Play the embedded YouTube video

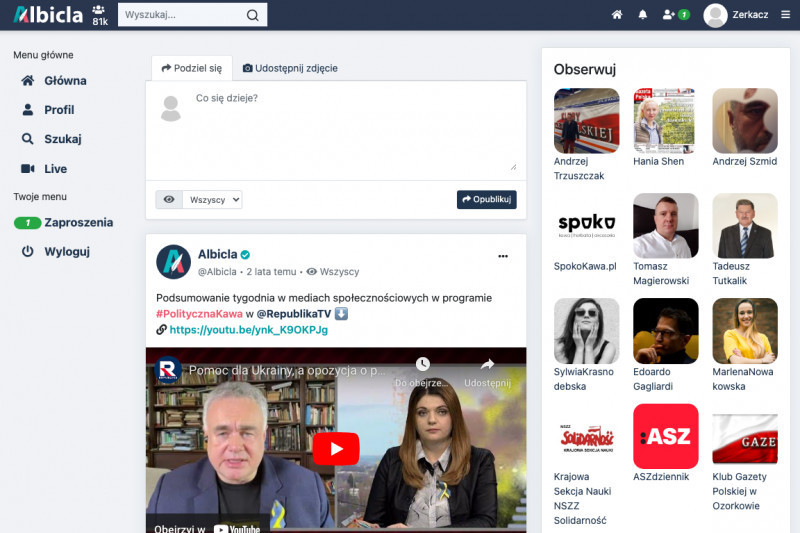pos(335,448)
